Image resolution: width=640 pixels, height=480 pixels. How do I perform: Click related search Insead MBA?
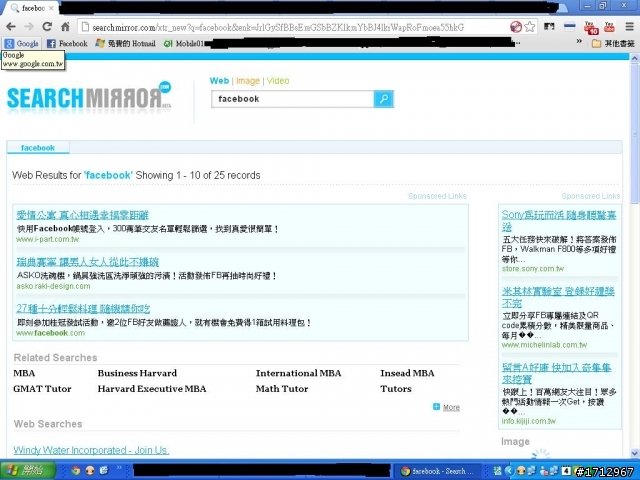pos(407,373)
